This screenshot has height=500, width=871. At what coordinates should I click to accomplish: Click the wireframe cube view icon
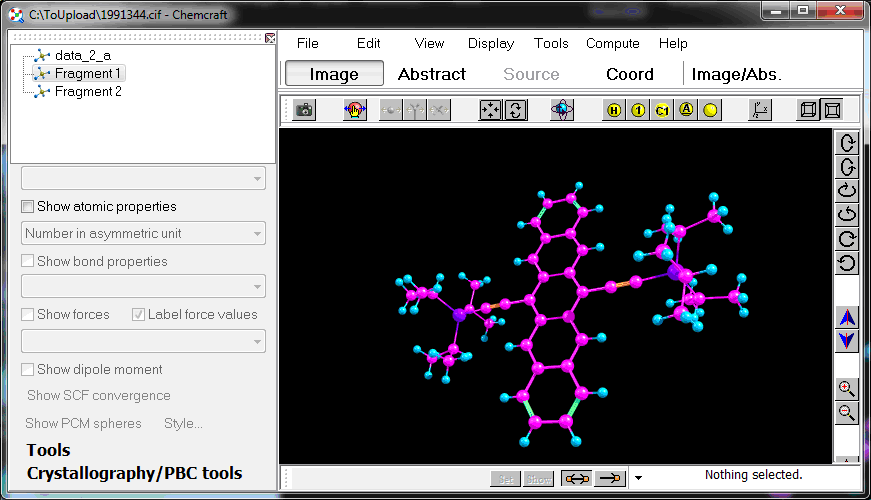tap(807, 110)
